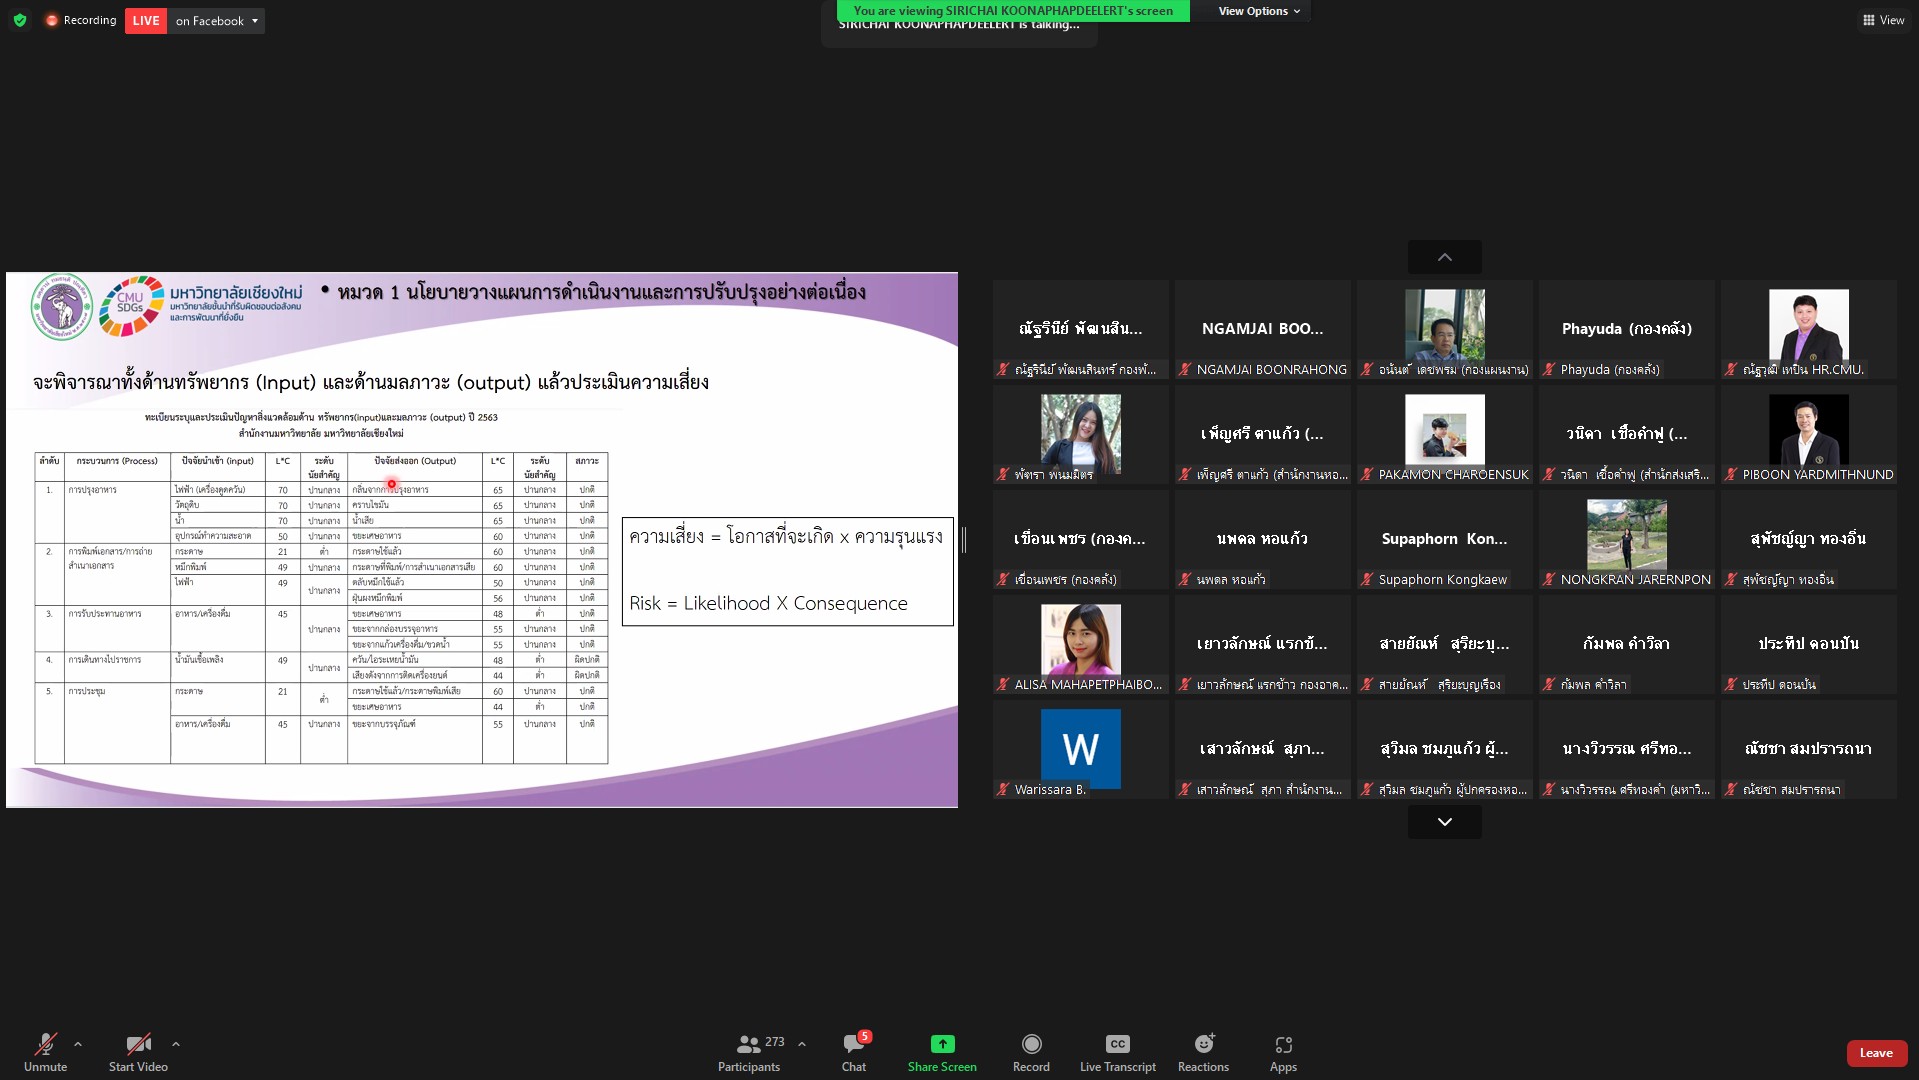Unmute the microphone
The width and height of the screenshot is (1919, 1080).
tap(46, 1053)
